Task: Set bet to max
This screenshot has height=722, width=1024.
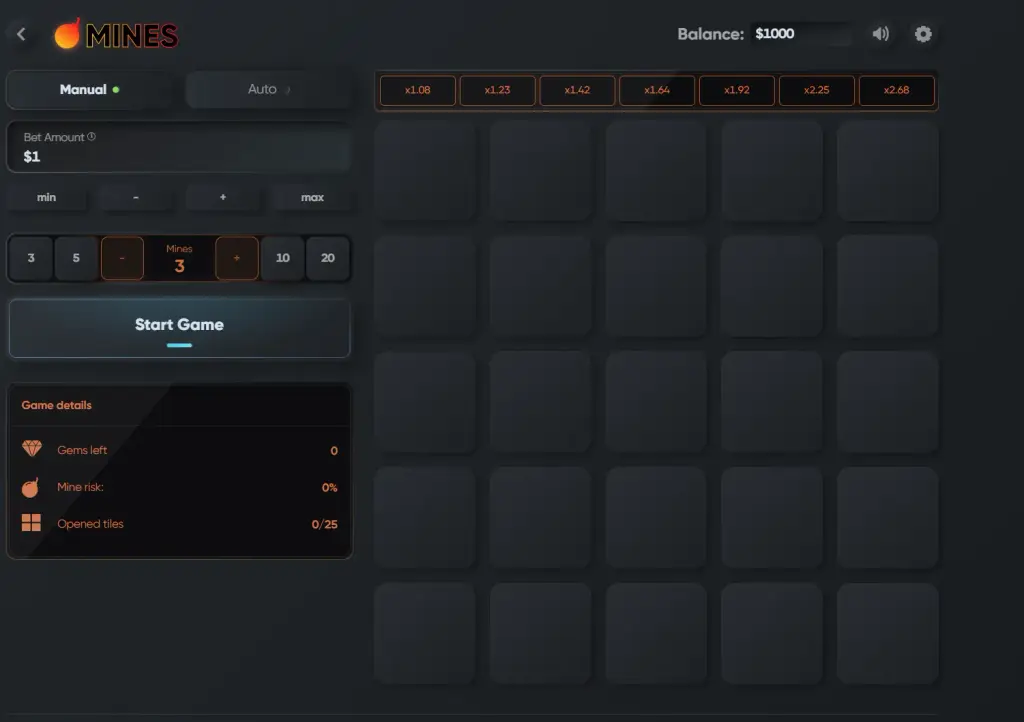Action: (312, 197)
